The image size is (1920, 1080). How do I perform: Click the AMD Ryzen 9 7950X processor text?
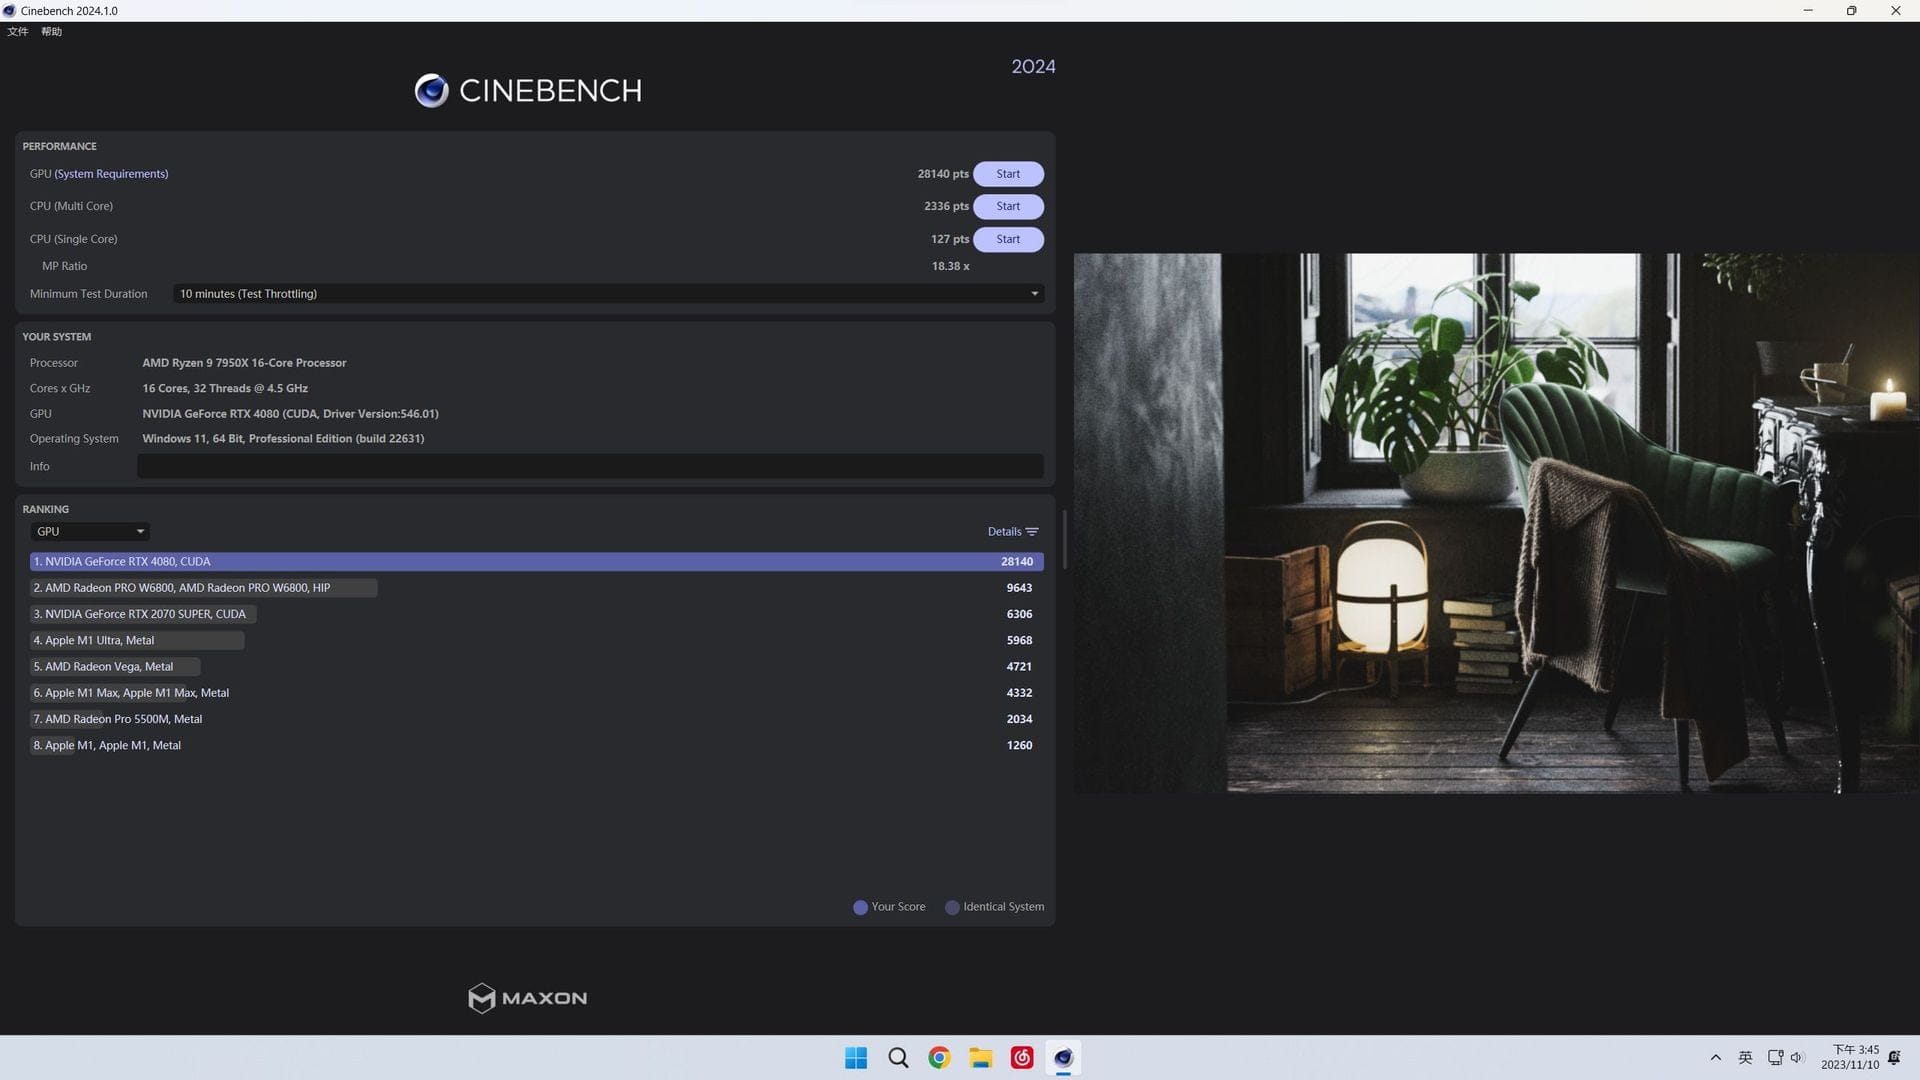(x=244, y=363)
